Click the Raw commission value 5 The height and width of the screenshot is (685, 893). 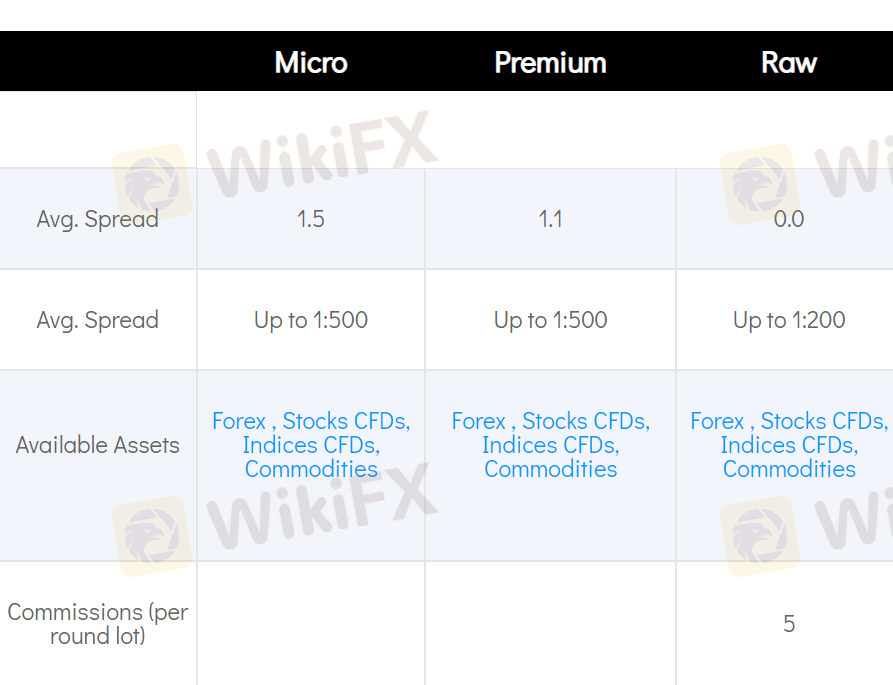pos(789,624)
